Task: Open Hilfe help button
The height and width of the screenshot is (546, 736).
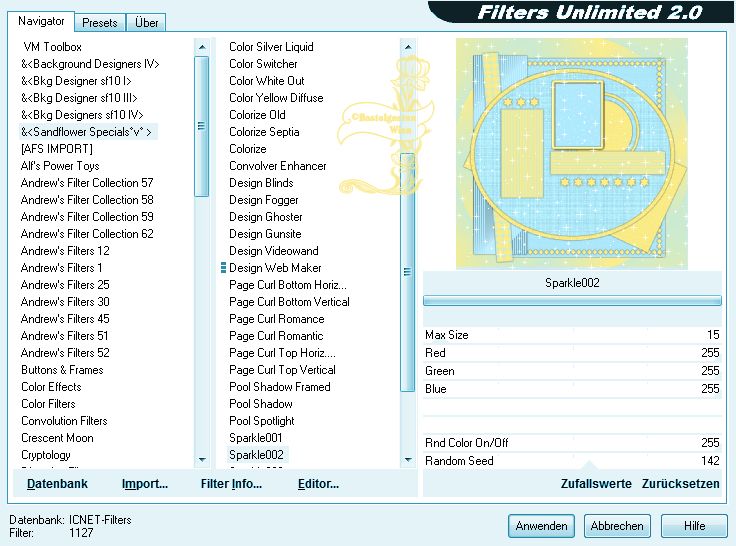Action: point(694,526)
